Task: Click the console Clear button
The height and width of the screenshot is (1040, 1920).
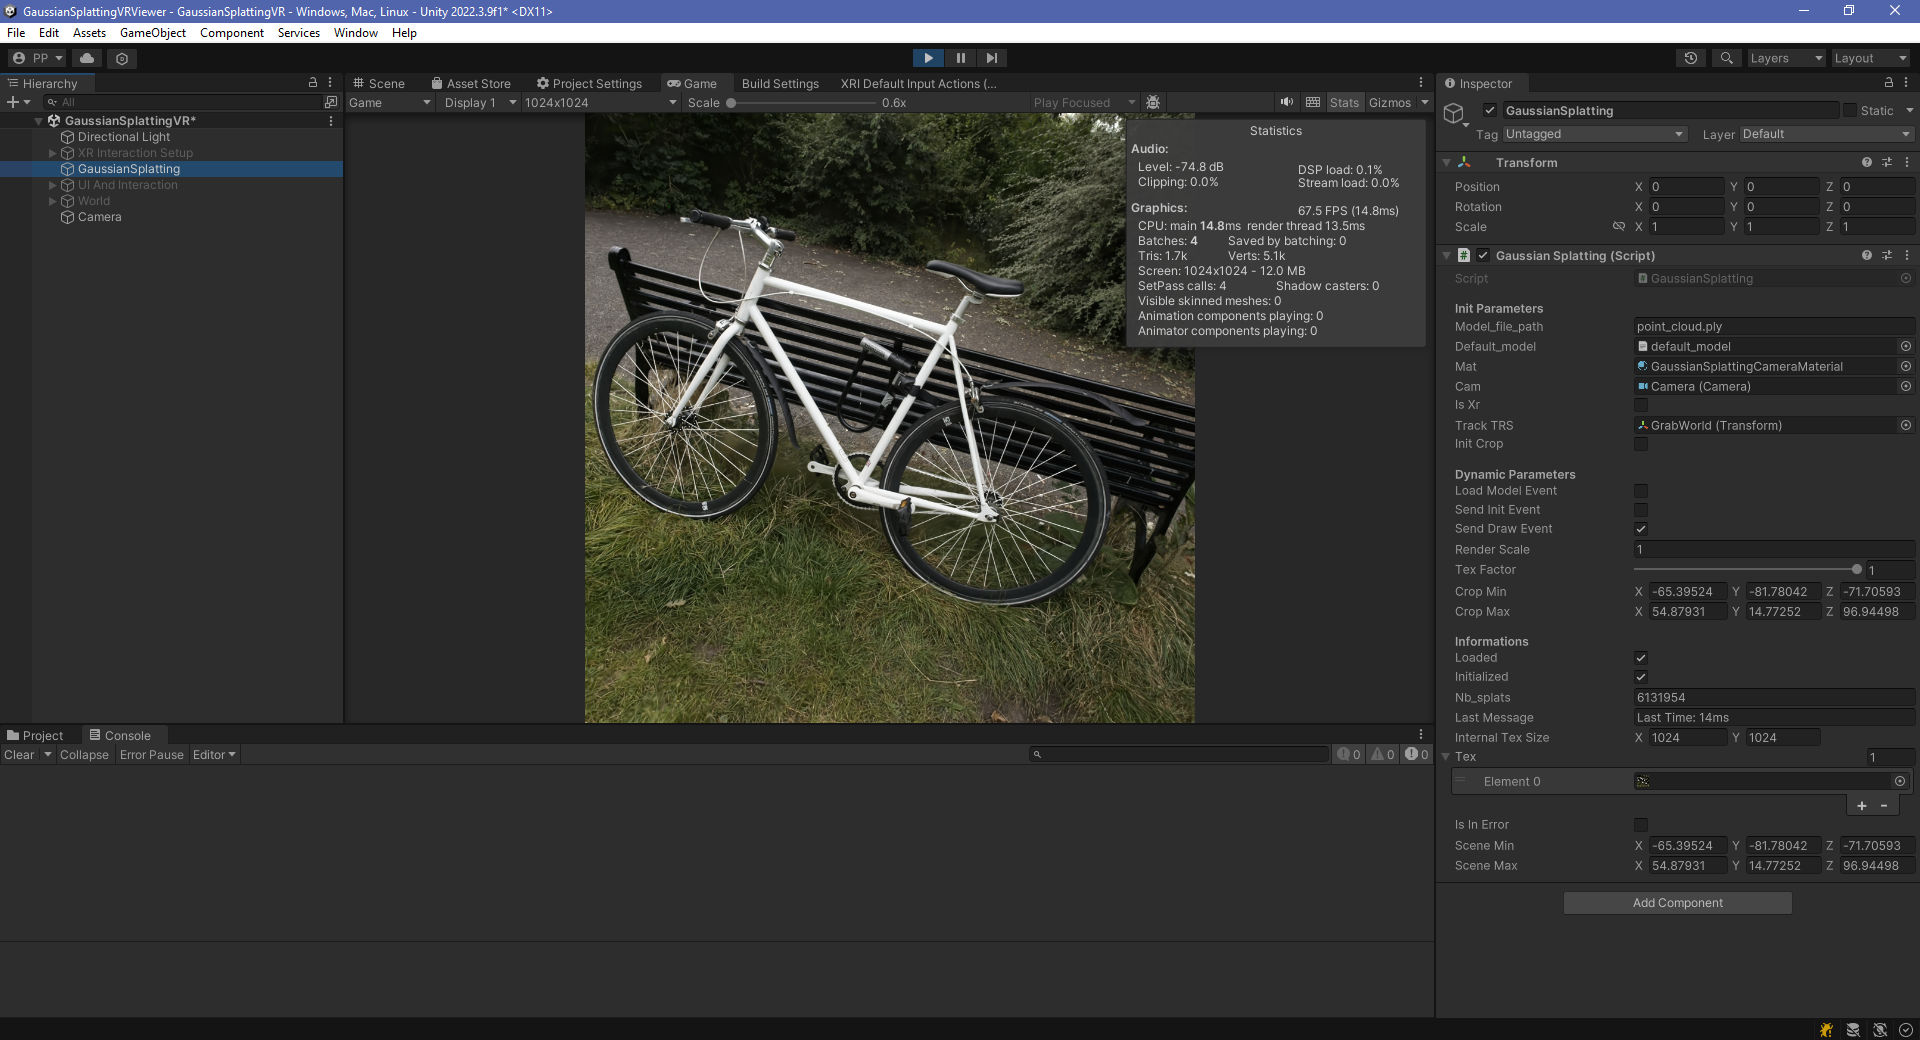Action: [19, 755]
